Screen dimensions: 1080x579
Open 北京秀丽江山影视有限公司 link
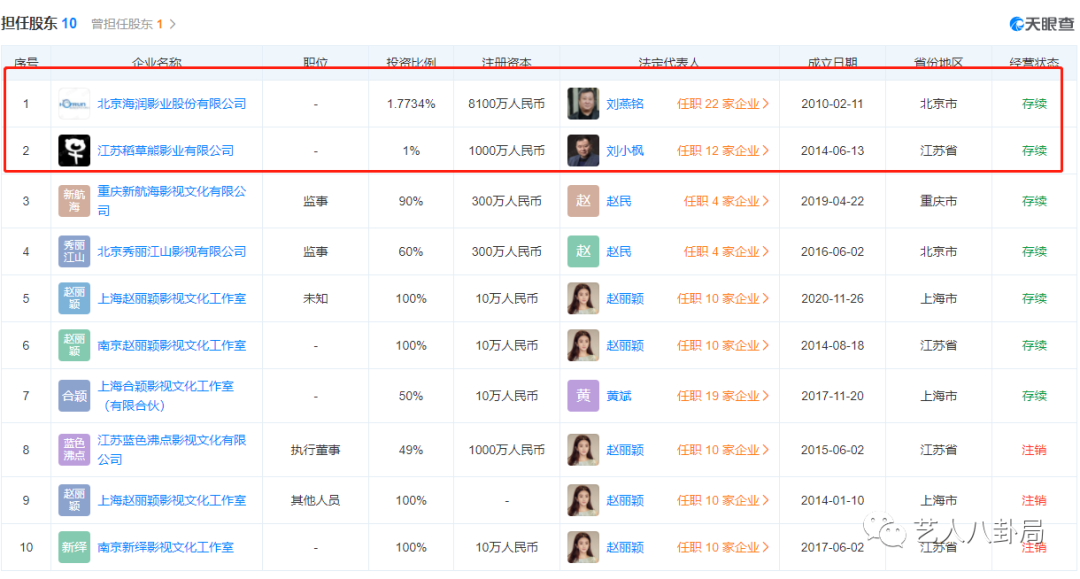(x=172, y=251)
